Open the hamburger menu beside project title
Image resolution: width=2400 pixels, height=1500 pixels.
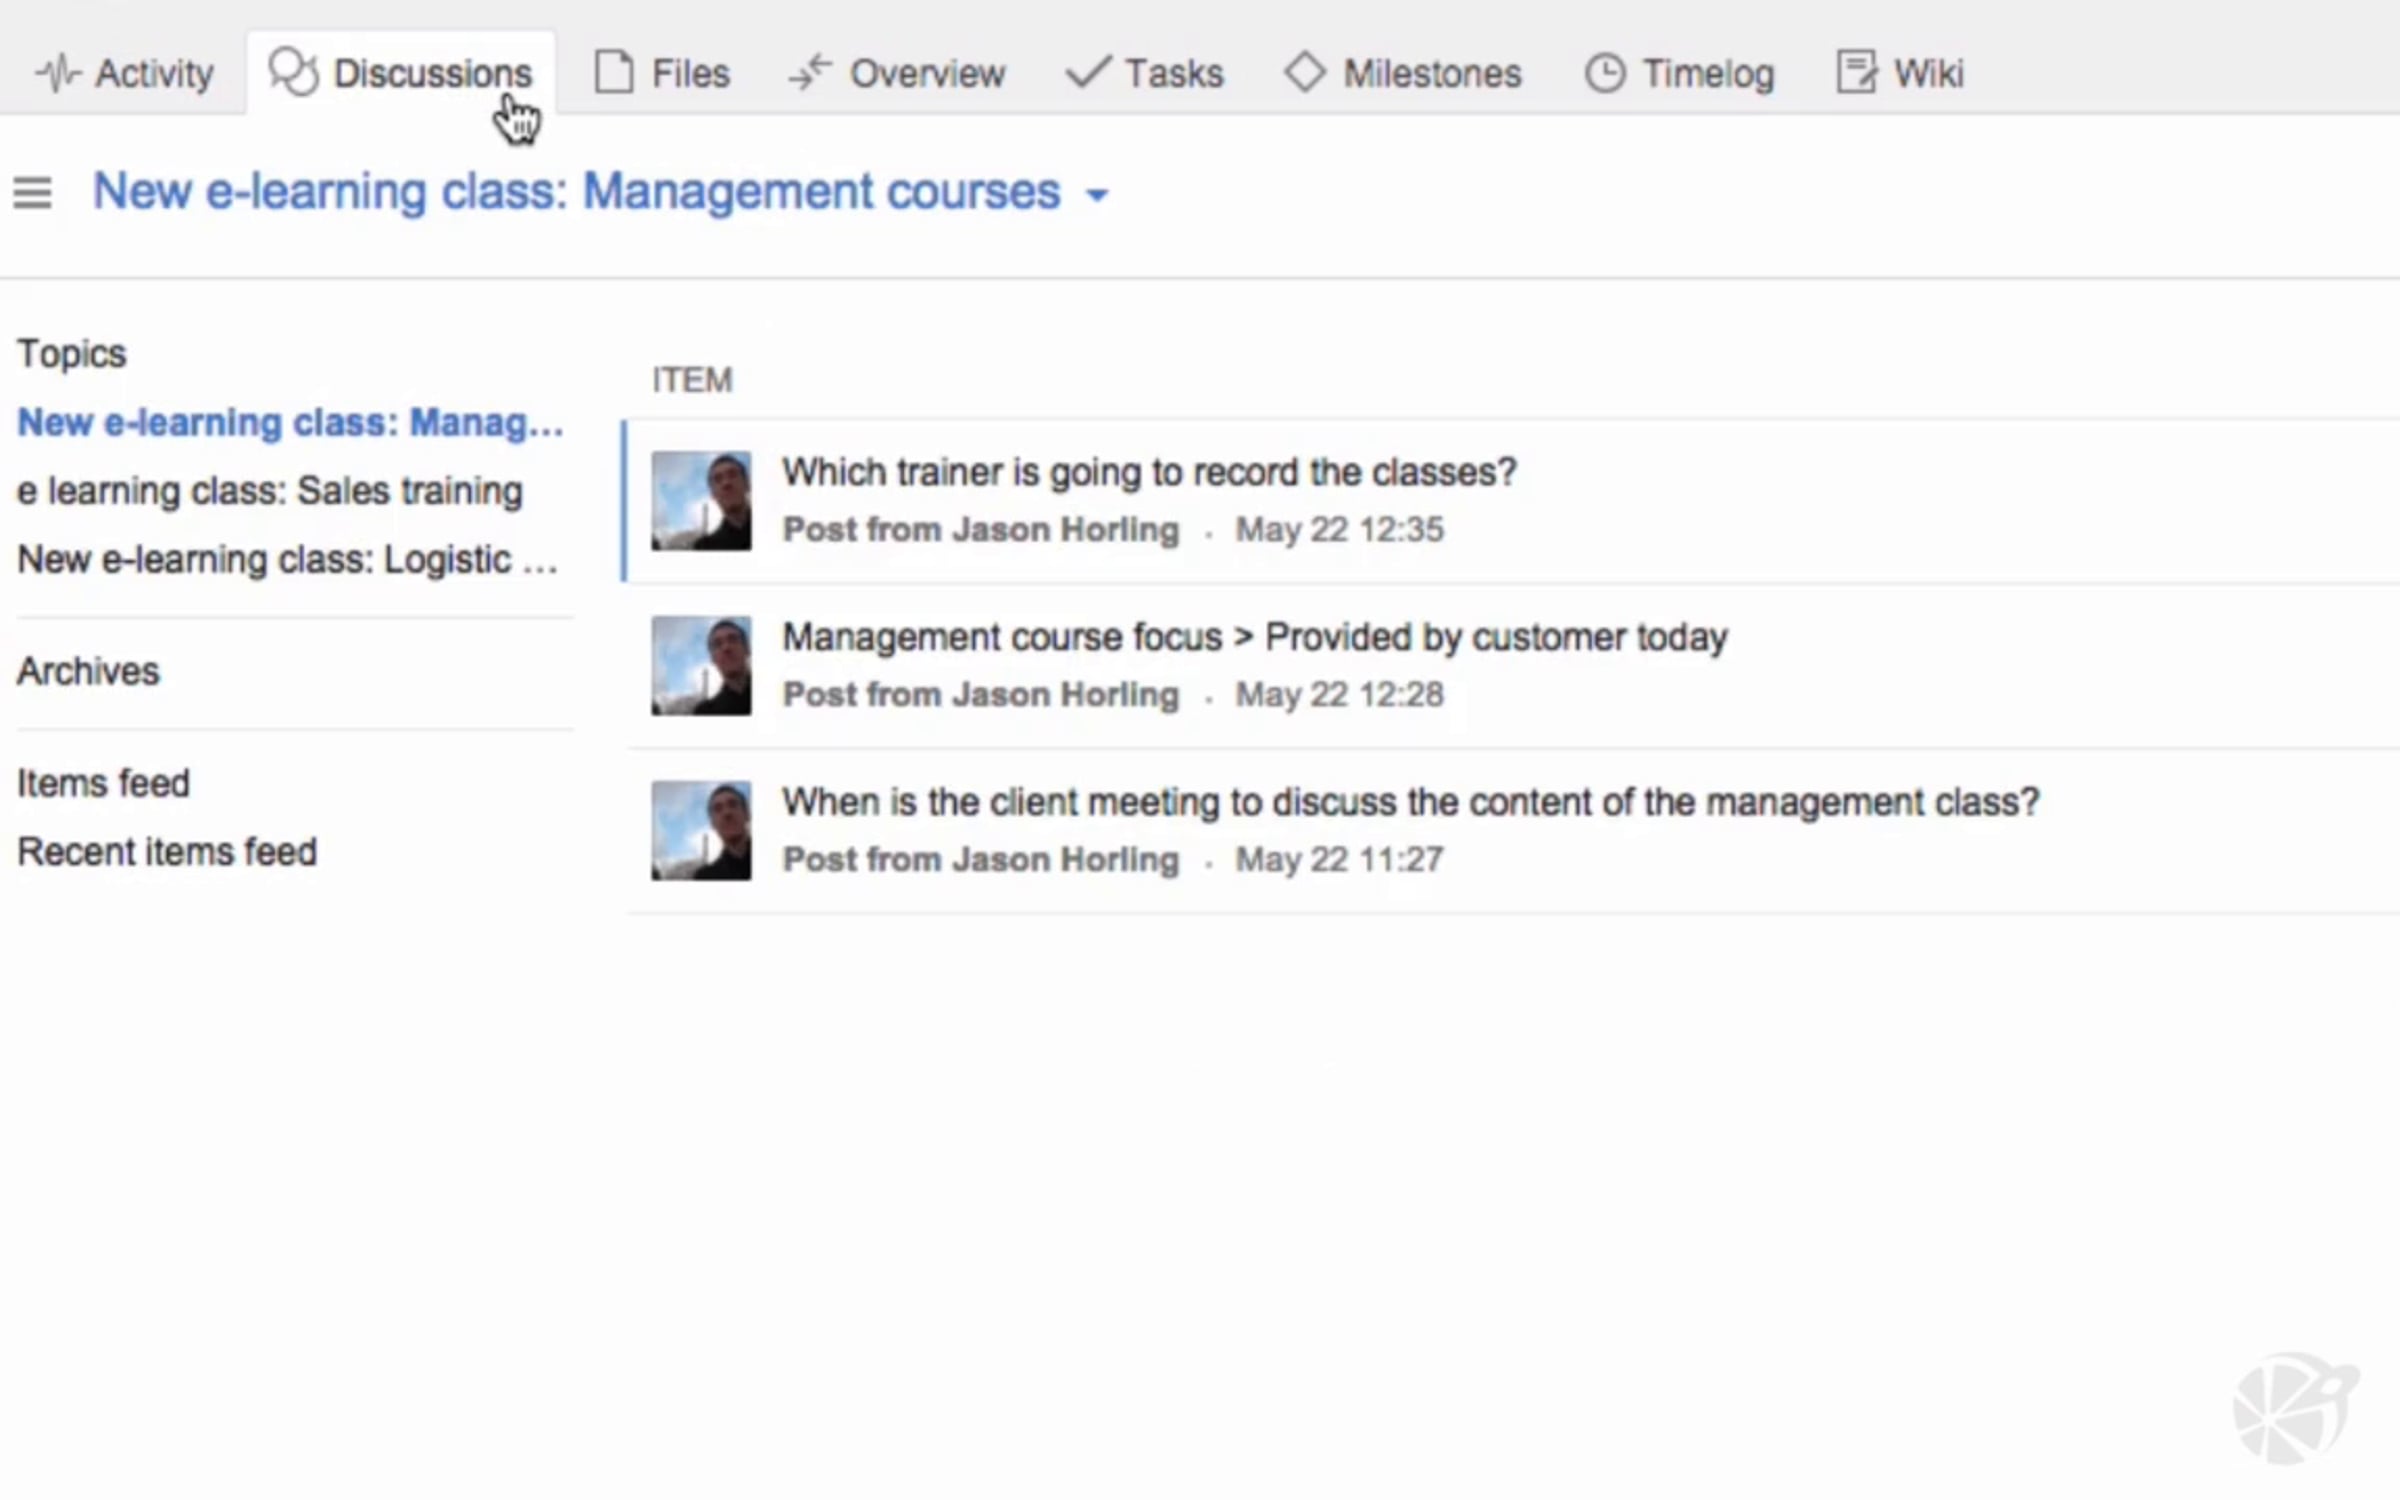[x=32, y=192]
